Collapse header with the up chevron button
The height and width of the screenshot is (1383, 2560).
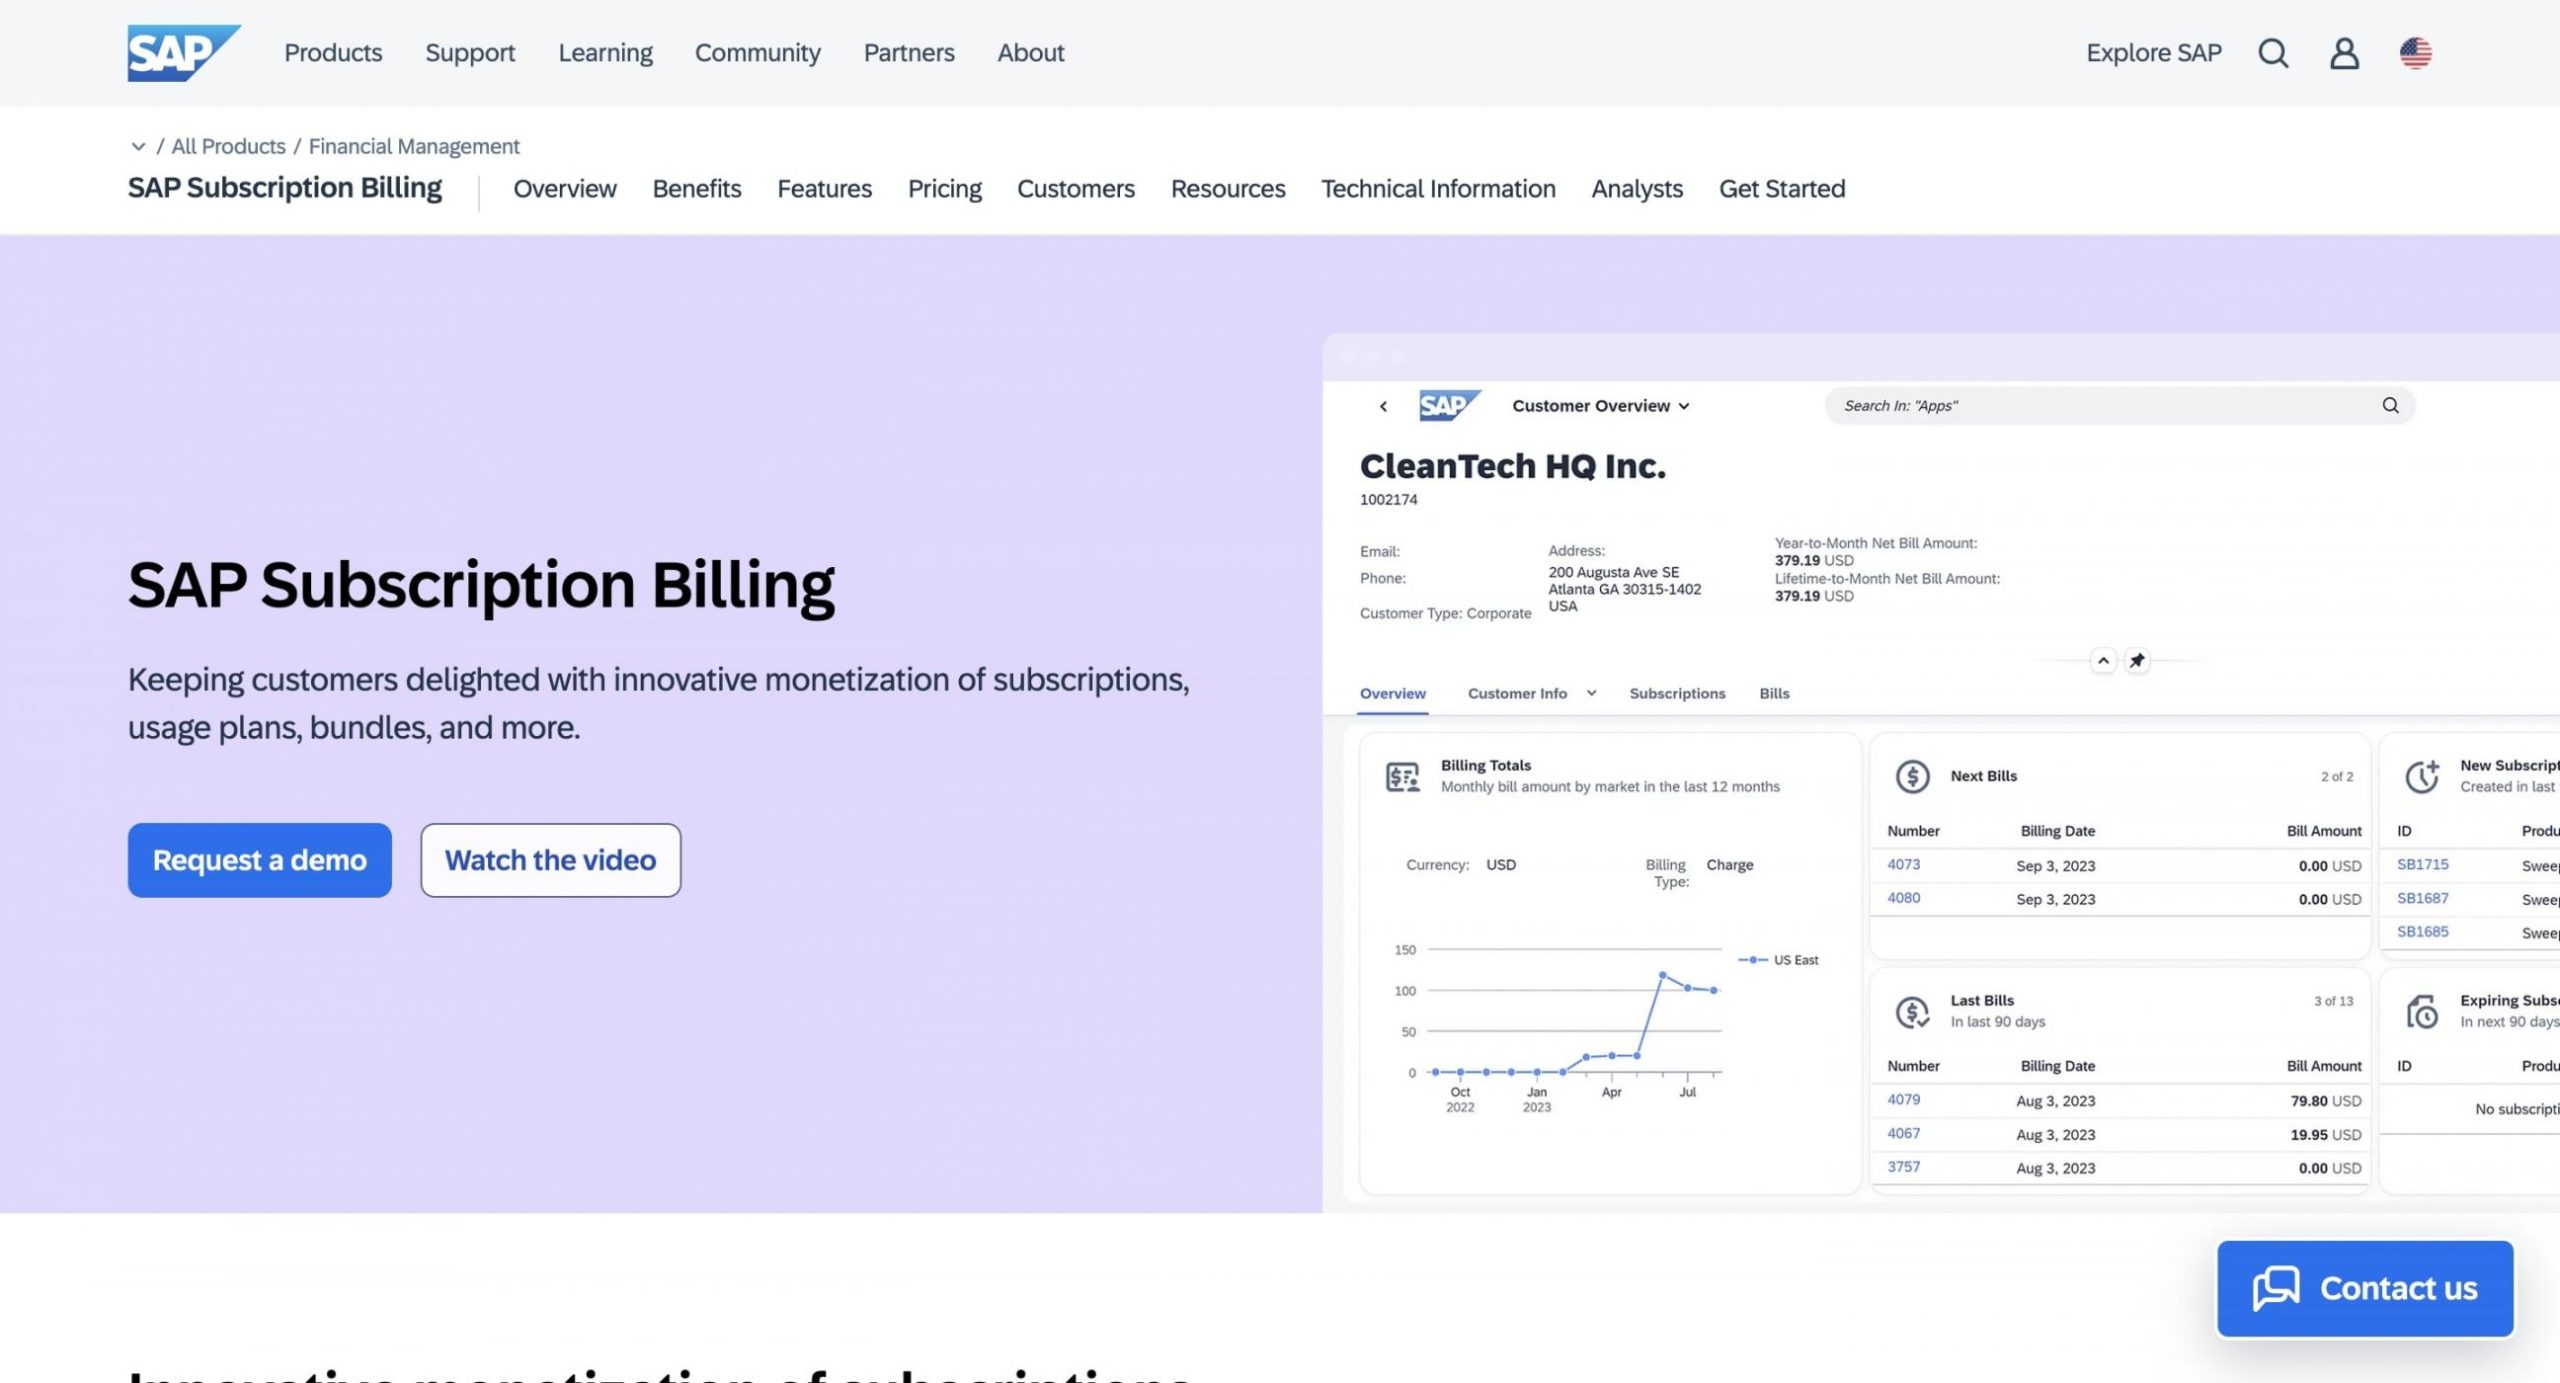point(2103,660)
